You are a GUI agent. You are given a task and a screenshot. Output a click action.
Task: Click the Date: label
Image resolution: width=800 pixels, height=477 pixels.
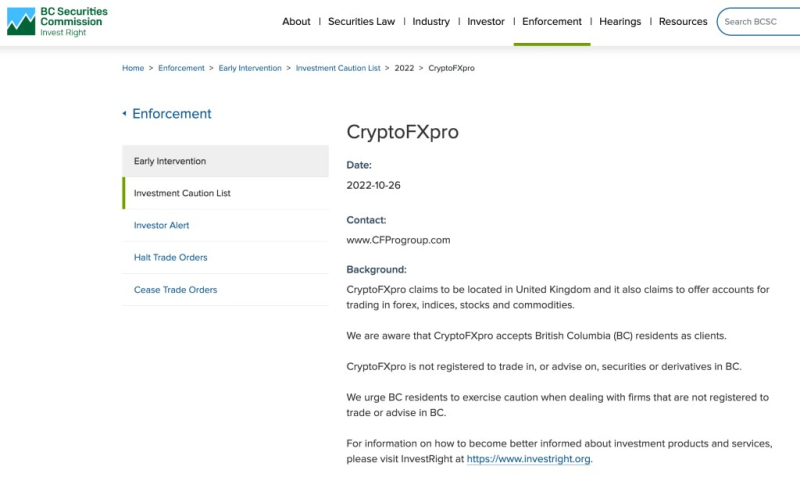click(359, 165)
